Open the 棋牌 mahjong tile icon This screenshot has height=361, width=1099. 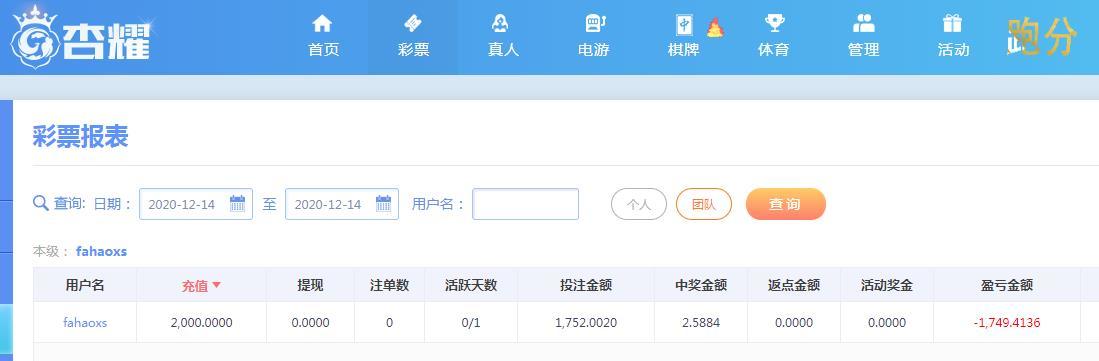pyautogui.click(x=683, y=25)
